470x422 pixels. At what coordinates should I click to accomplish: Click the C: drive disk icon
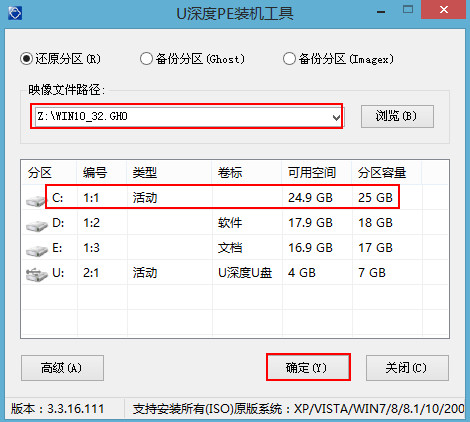(36, 200)
